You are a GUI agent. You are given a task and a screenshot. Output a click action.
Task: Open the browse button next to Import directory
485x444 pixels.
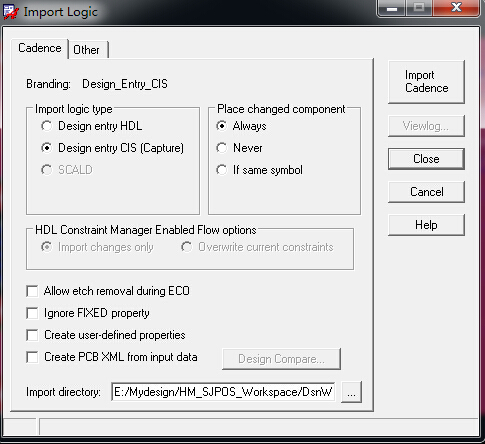pyautogui.click(x=351, y=392)
